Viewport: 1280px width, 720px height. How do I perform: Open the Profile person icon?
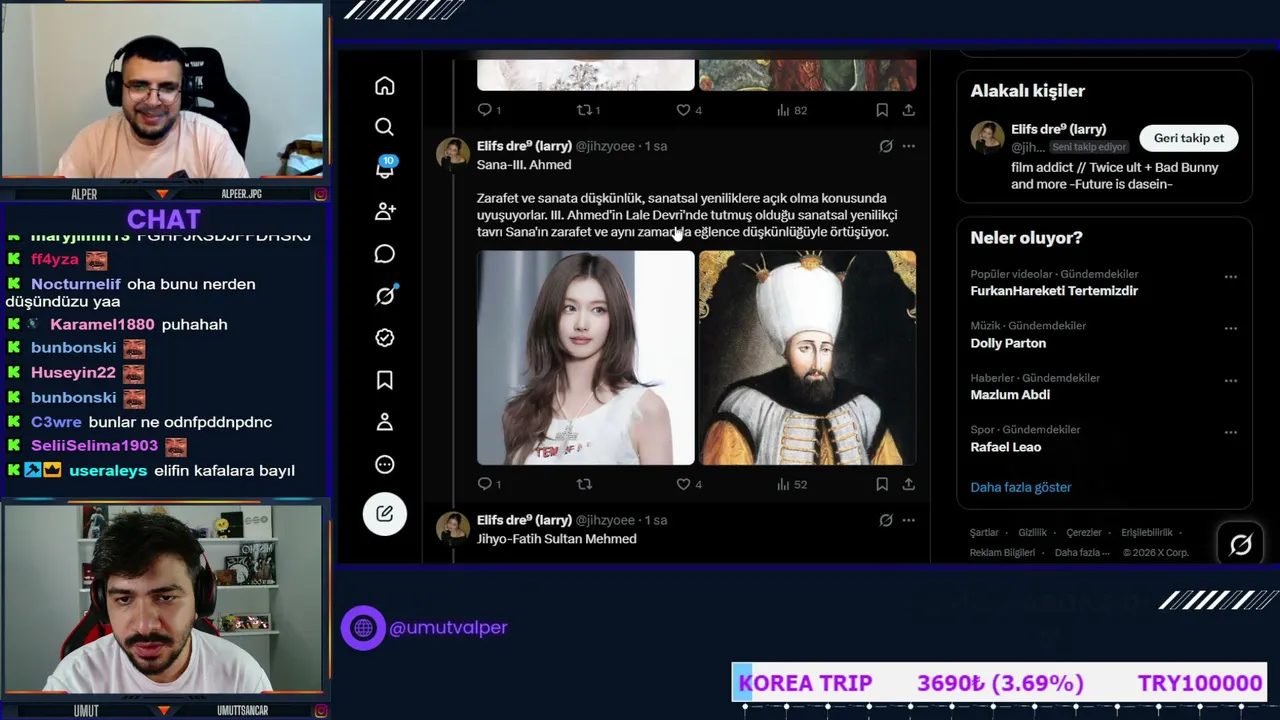coord(385,422)
